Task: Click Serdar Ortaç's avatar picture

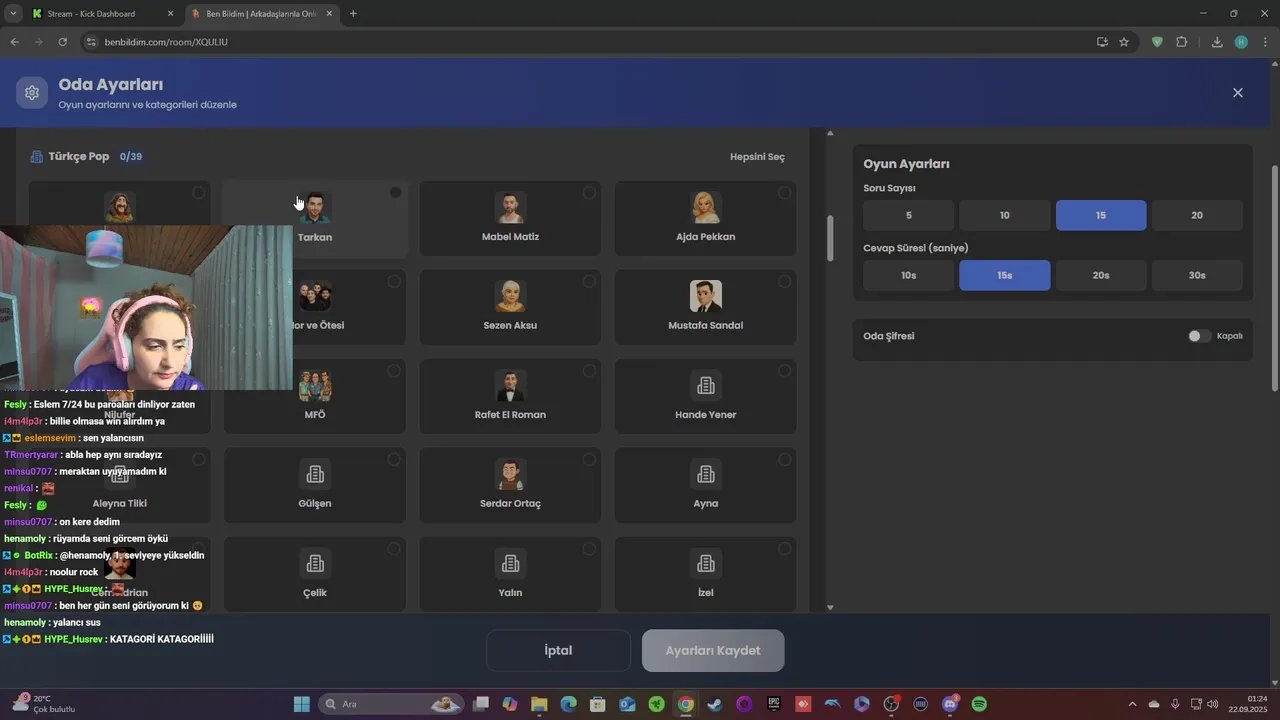Action: (510, 474)
